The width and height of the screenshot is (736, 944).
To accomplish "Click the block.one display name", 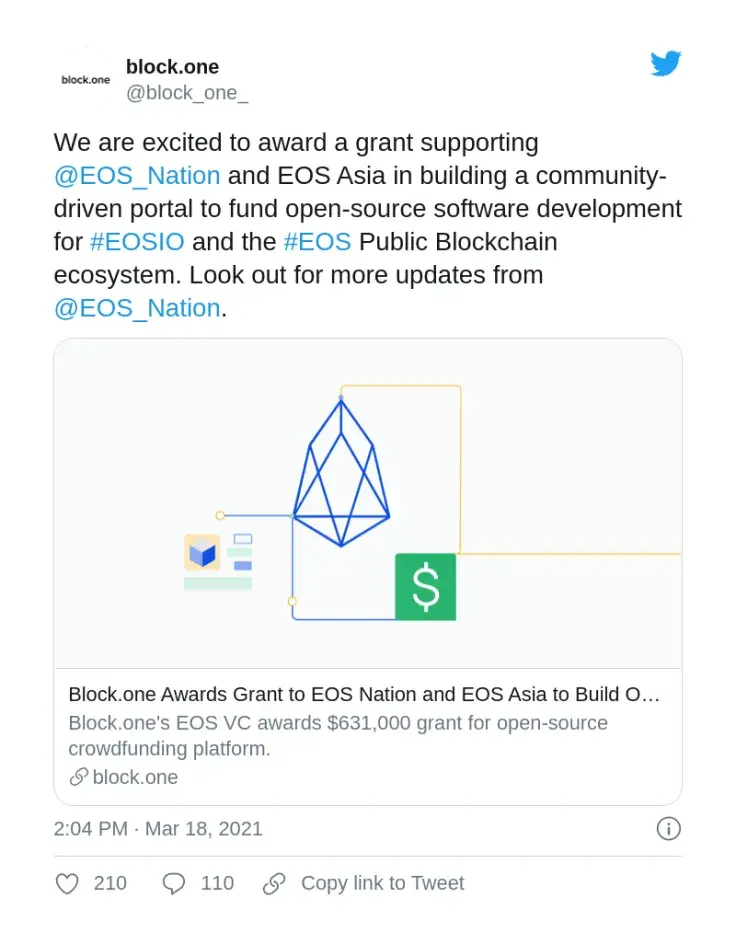I will tap(172, 67).
